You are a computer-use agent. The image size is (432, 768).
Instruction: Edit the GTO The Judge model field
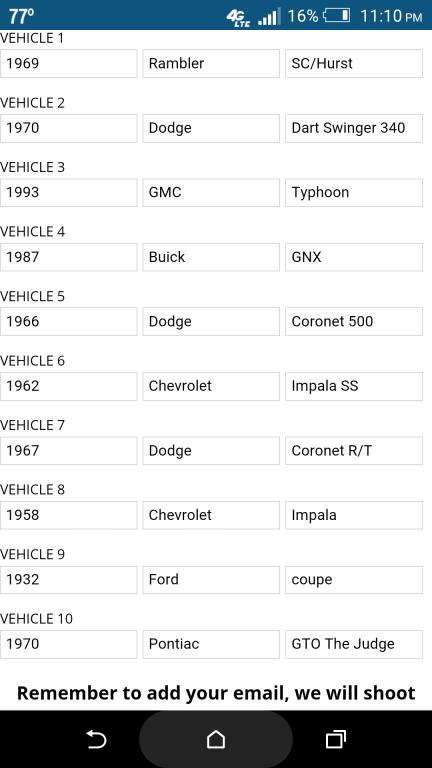[354, 644]
